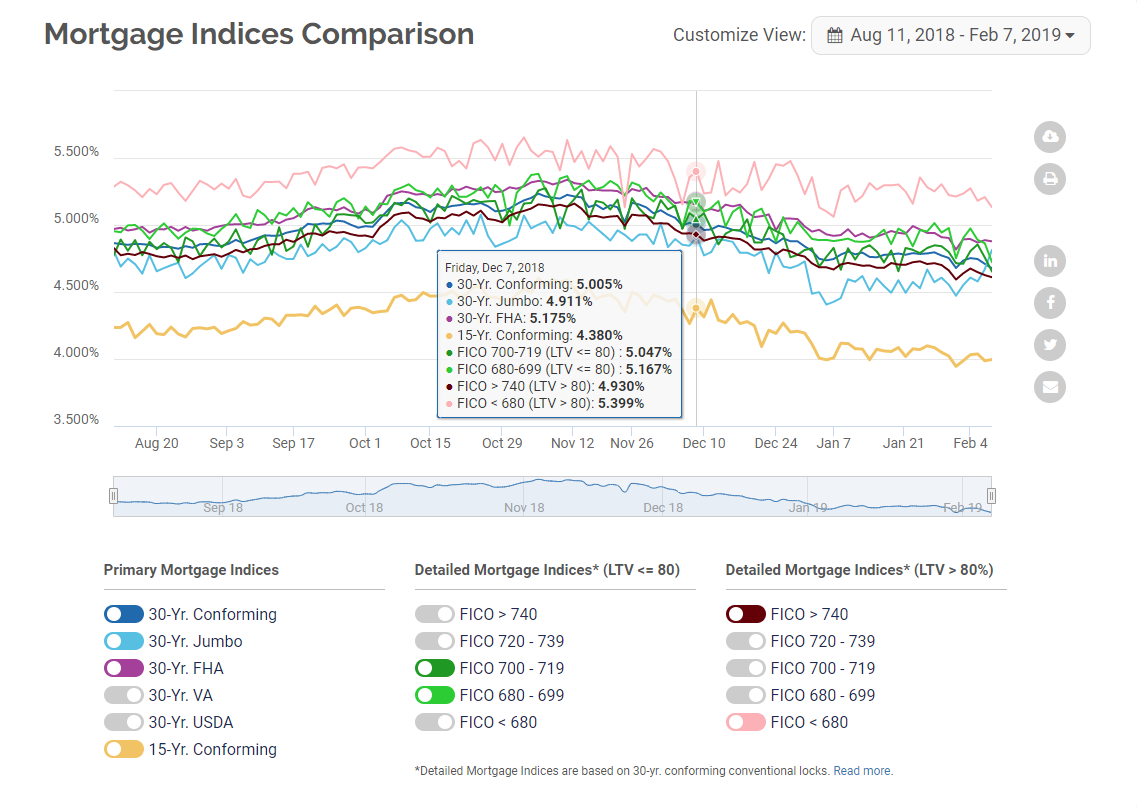Viewport: 1137px width, 807px height.
Task: Disable the 30-Yr. Jumbo index
Action: 124,641
